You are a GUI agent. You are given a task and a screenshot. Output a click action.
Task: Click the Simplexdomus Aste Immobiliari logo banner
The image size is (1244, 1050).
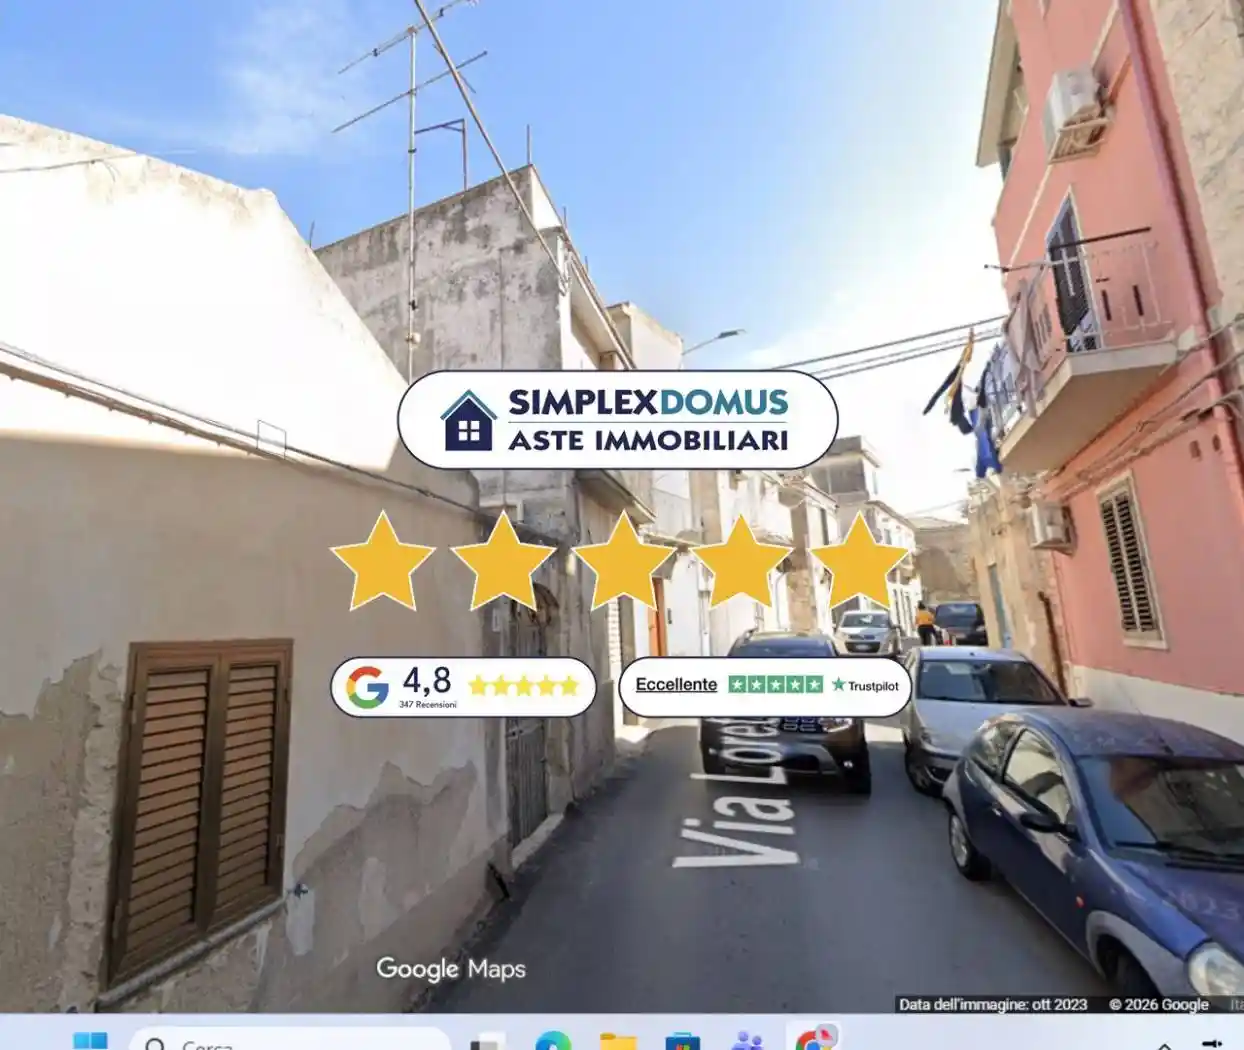point(617,420)
